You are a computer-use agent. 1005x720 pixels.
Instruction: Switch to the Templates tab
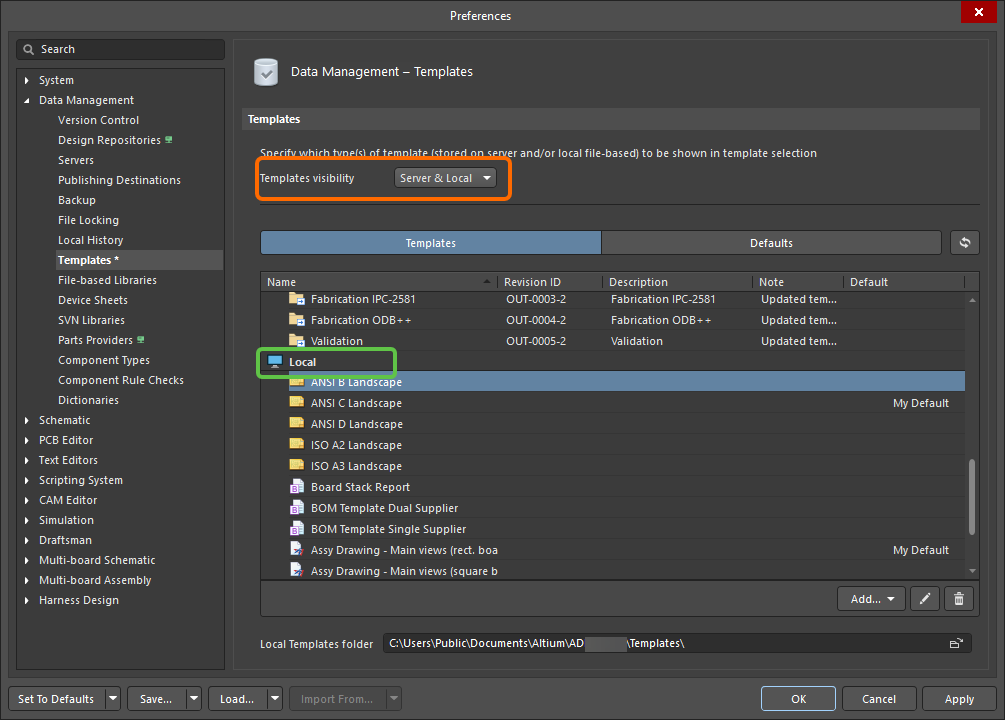coord(430,242)
